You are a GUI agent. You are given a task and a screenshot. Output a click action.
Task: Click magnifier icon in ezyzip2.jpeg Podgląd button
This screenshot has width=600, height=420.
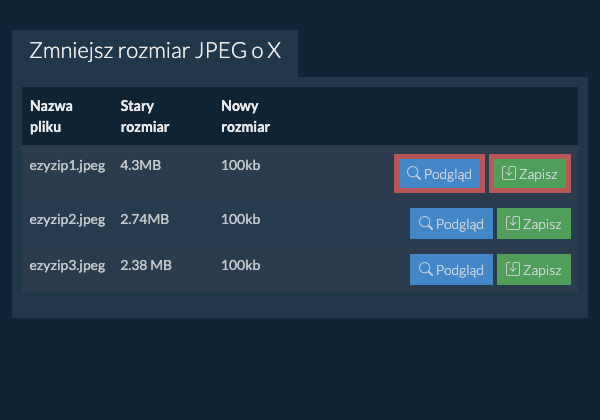(425, 224)
